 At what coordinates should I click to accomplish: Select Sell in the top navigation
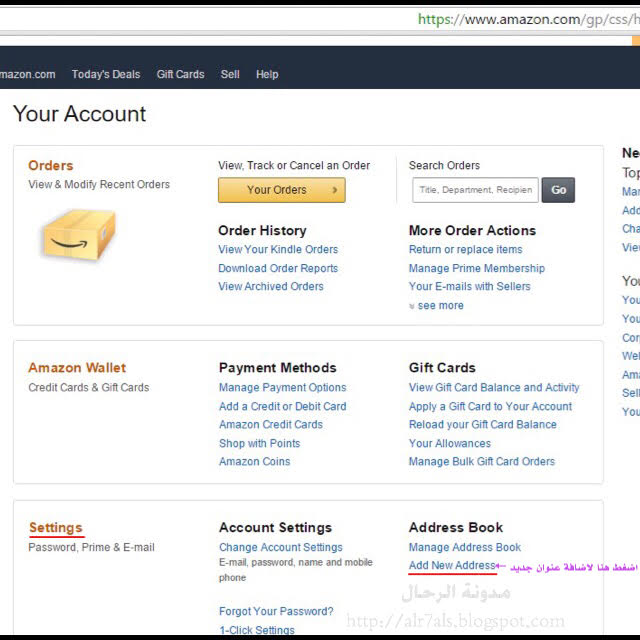(230, 74)
